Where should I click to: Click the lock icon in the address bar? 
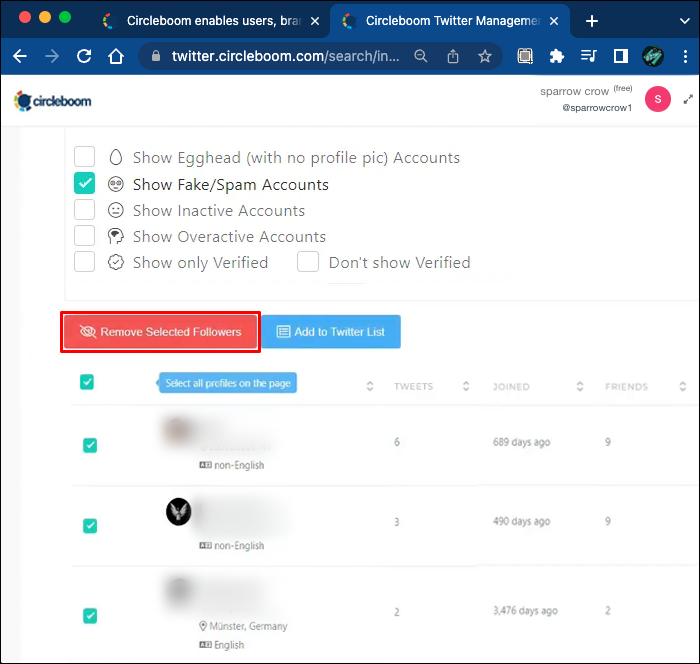pyautogui.click(x=155, y=56)
